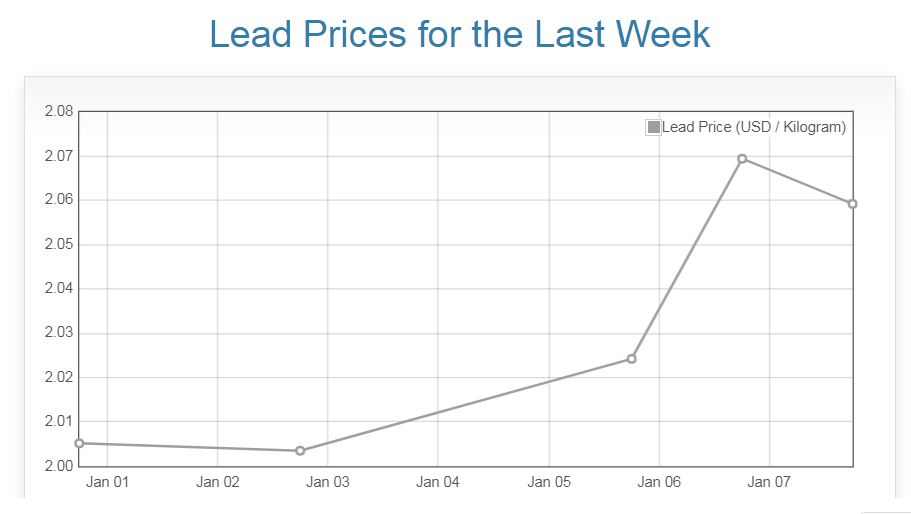The image size is (911, 514).
Task: Click the 'Lead Prices for the Last Week' title
Action: [459, 34]
